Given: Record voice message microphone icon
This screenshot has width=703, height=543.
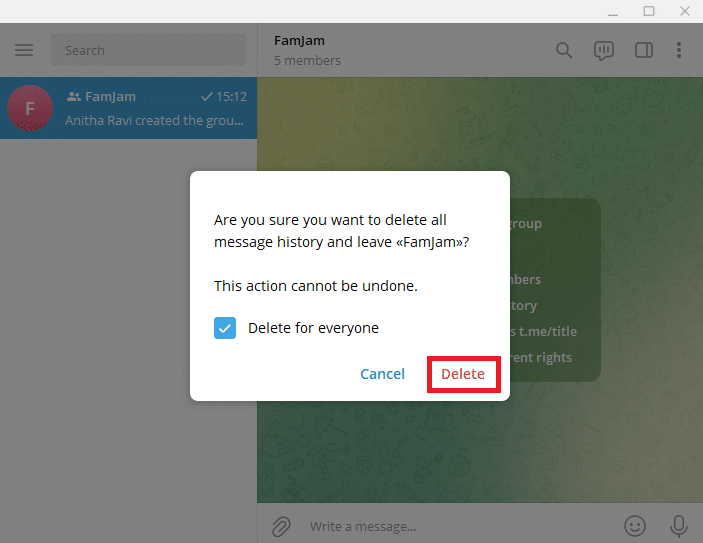Looking at the screenshot, I should [x=679, y=526].
